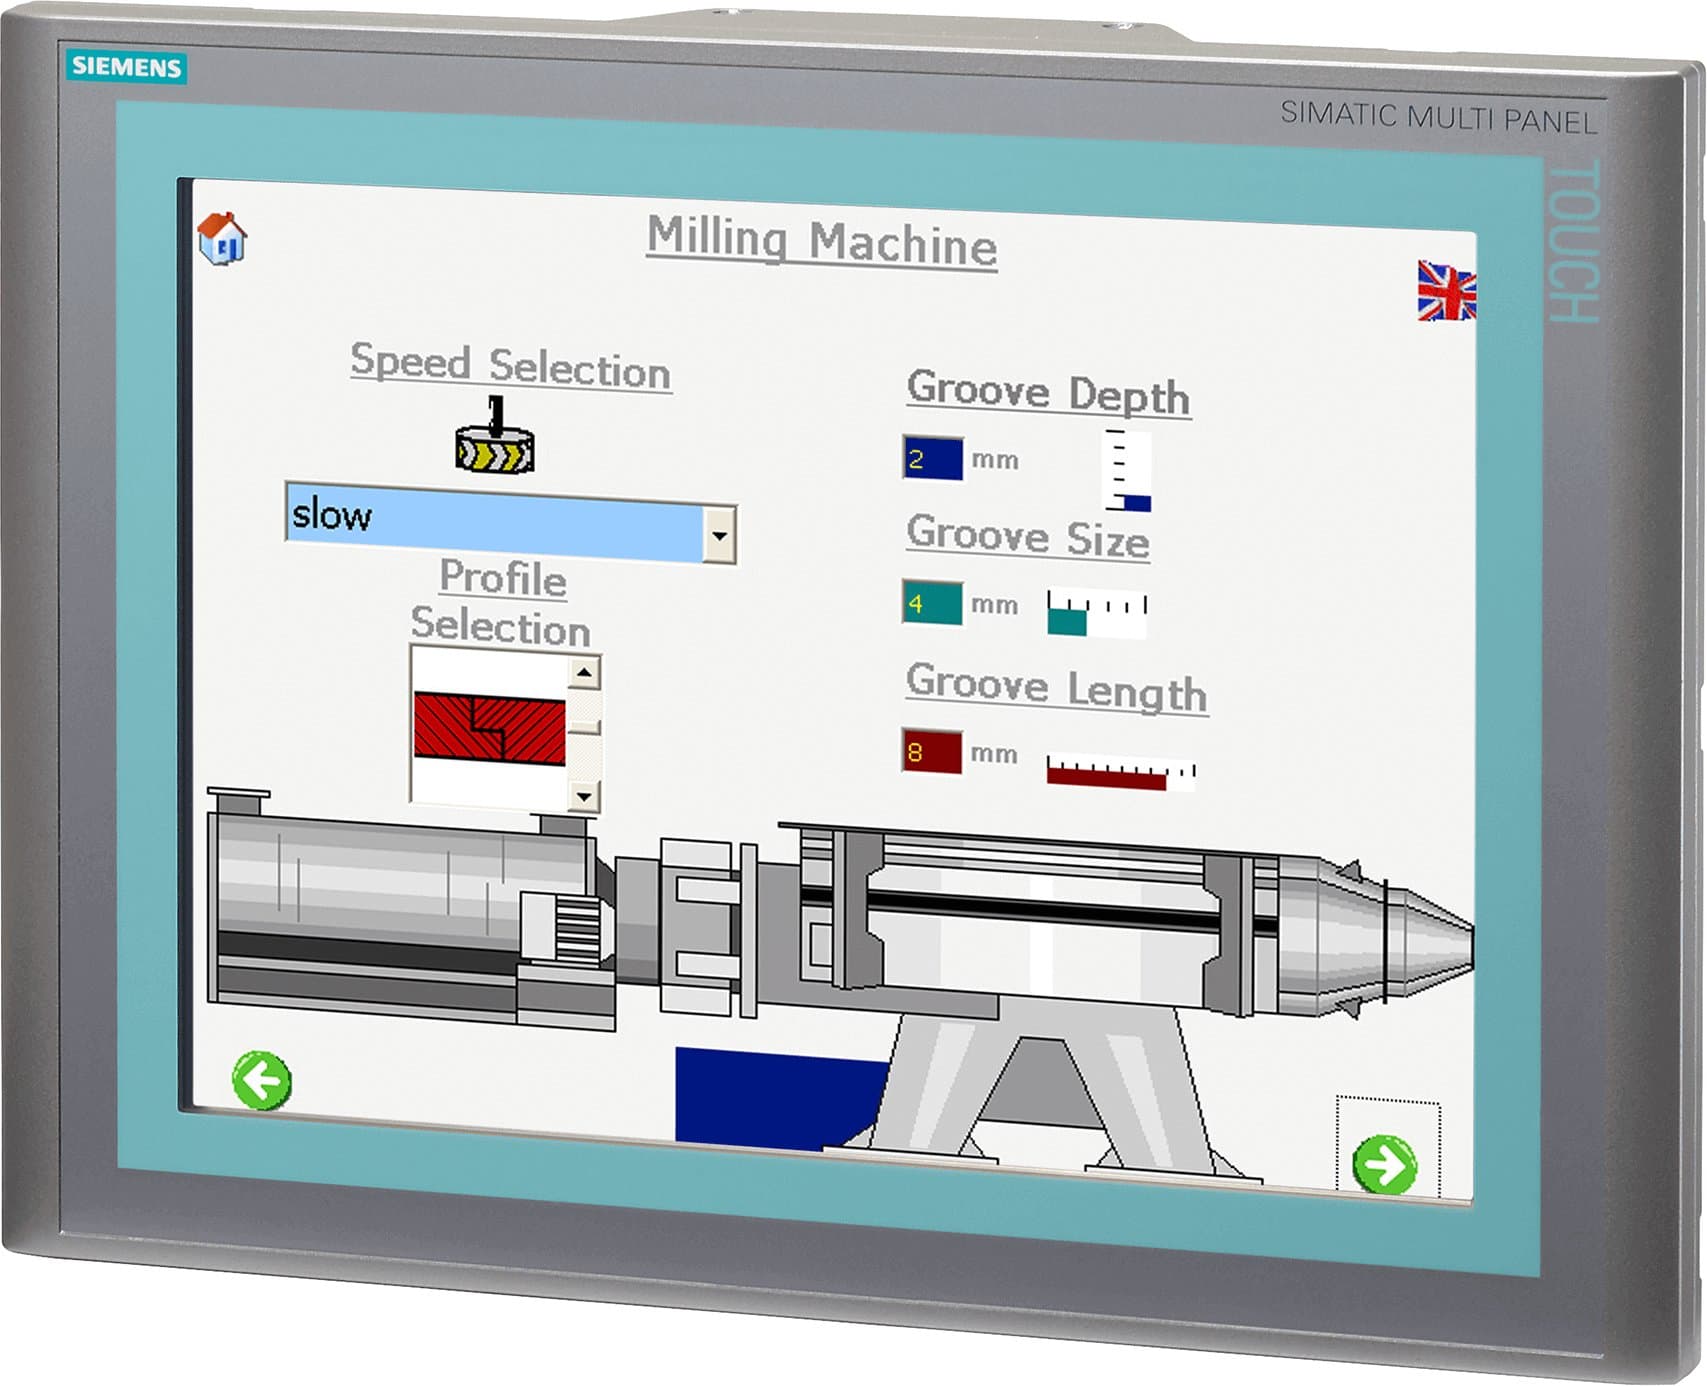Adjust the red Groove Length bar
The height and width of the screenshot is (1386, 1707).
pos(1121,773)
